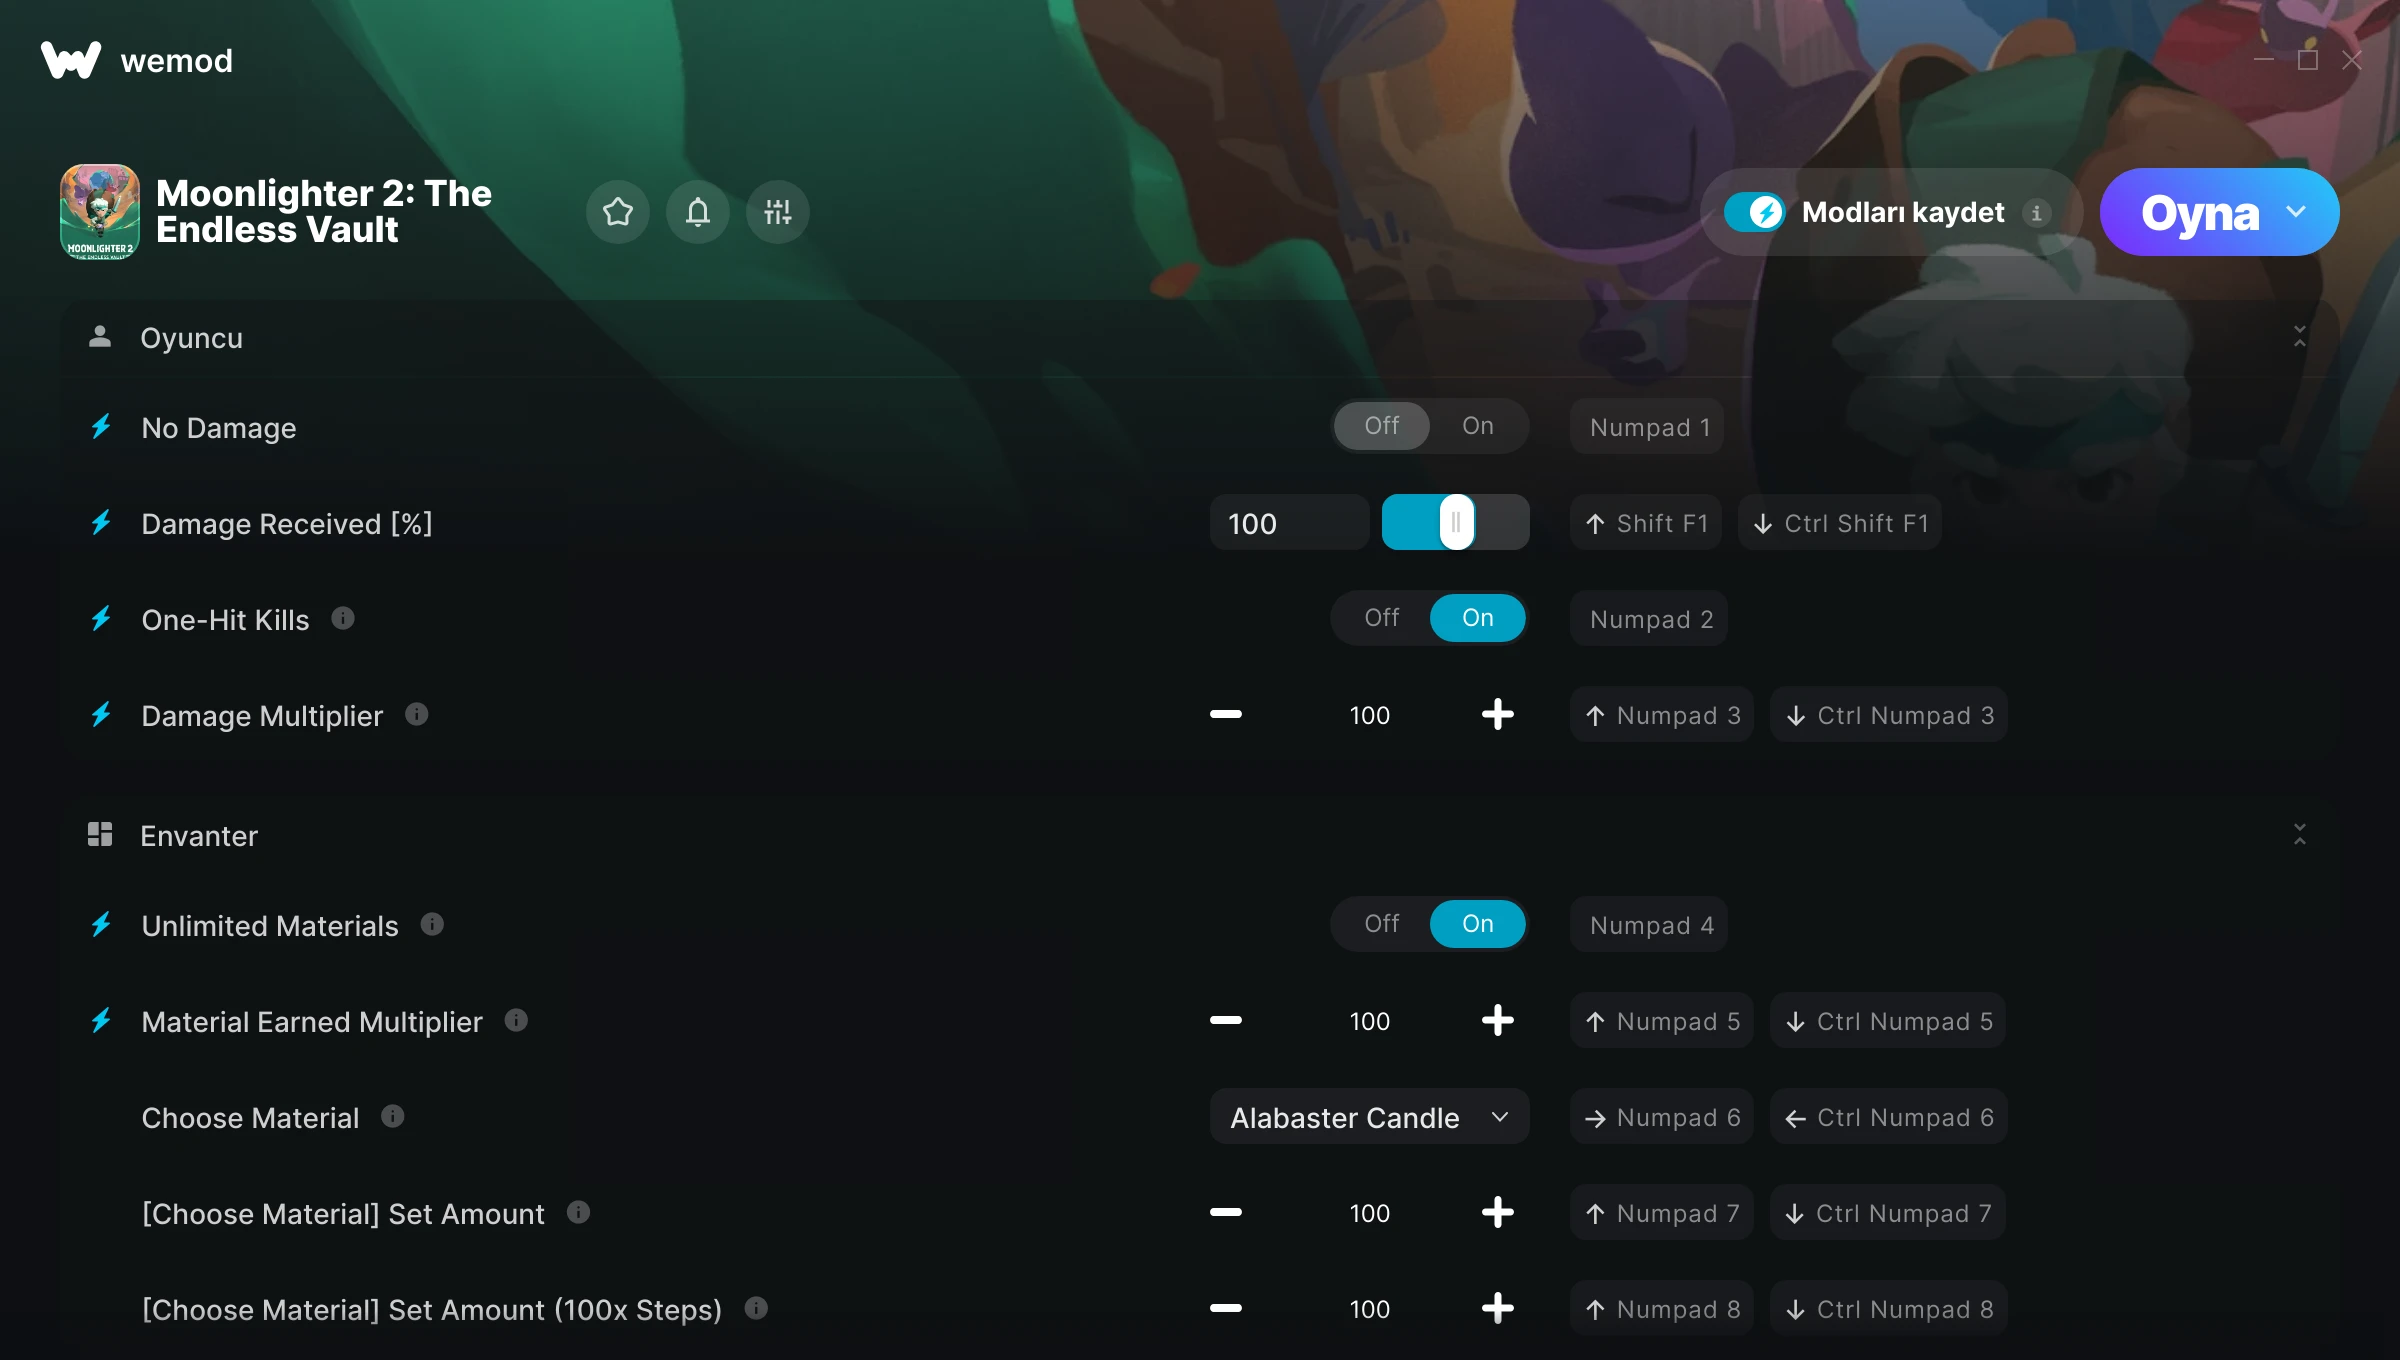
Task: Click info icon next to Unlimited Materials
Action: 432,924
